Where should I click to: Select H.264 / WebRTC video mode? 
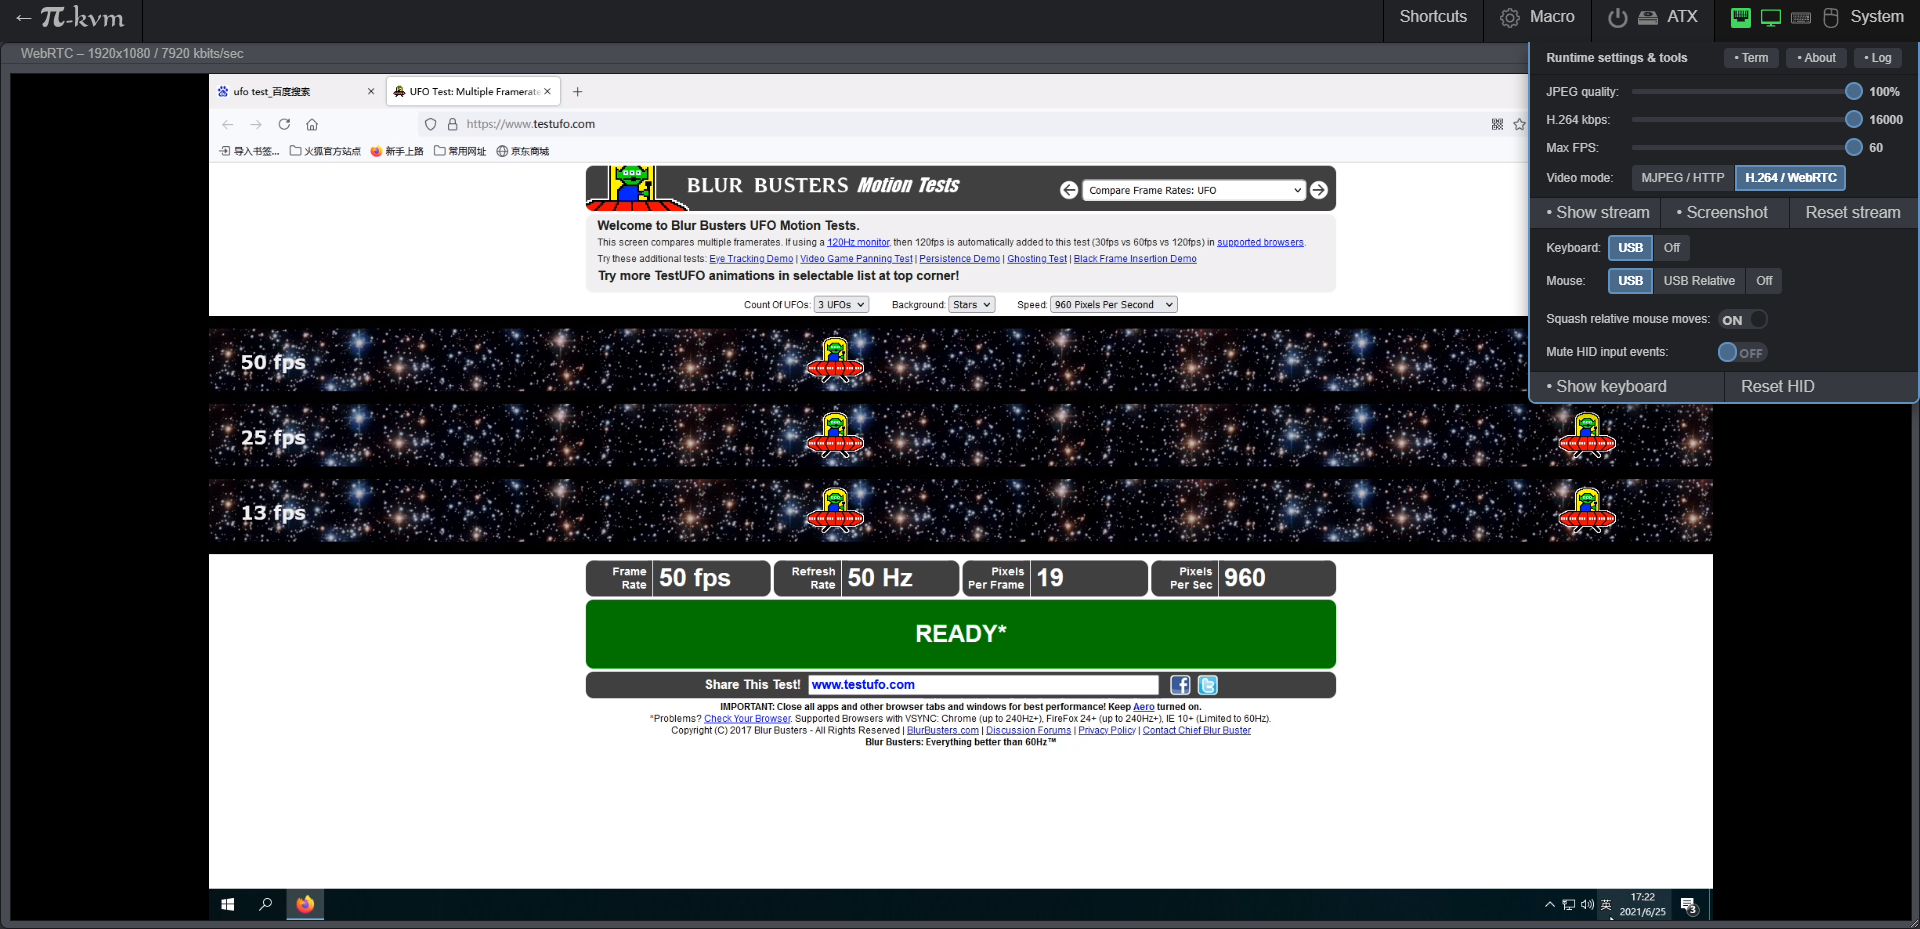1791,178
